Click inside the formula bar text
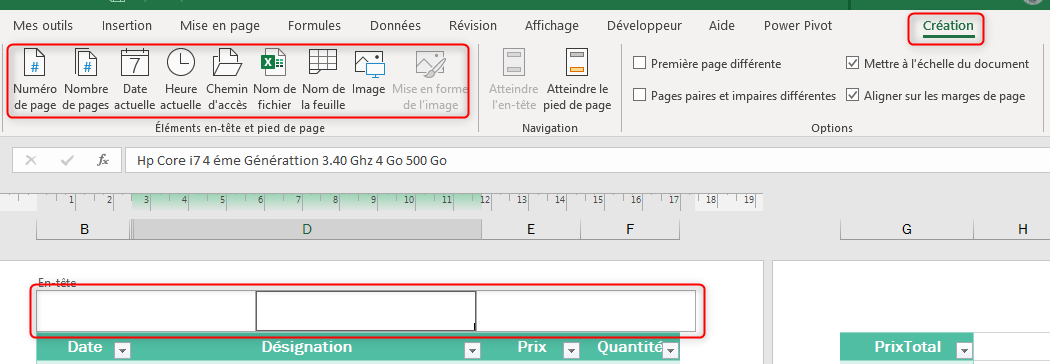Image resolution: width=1050 pixels, height=364 pixels. click(292, 161)
